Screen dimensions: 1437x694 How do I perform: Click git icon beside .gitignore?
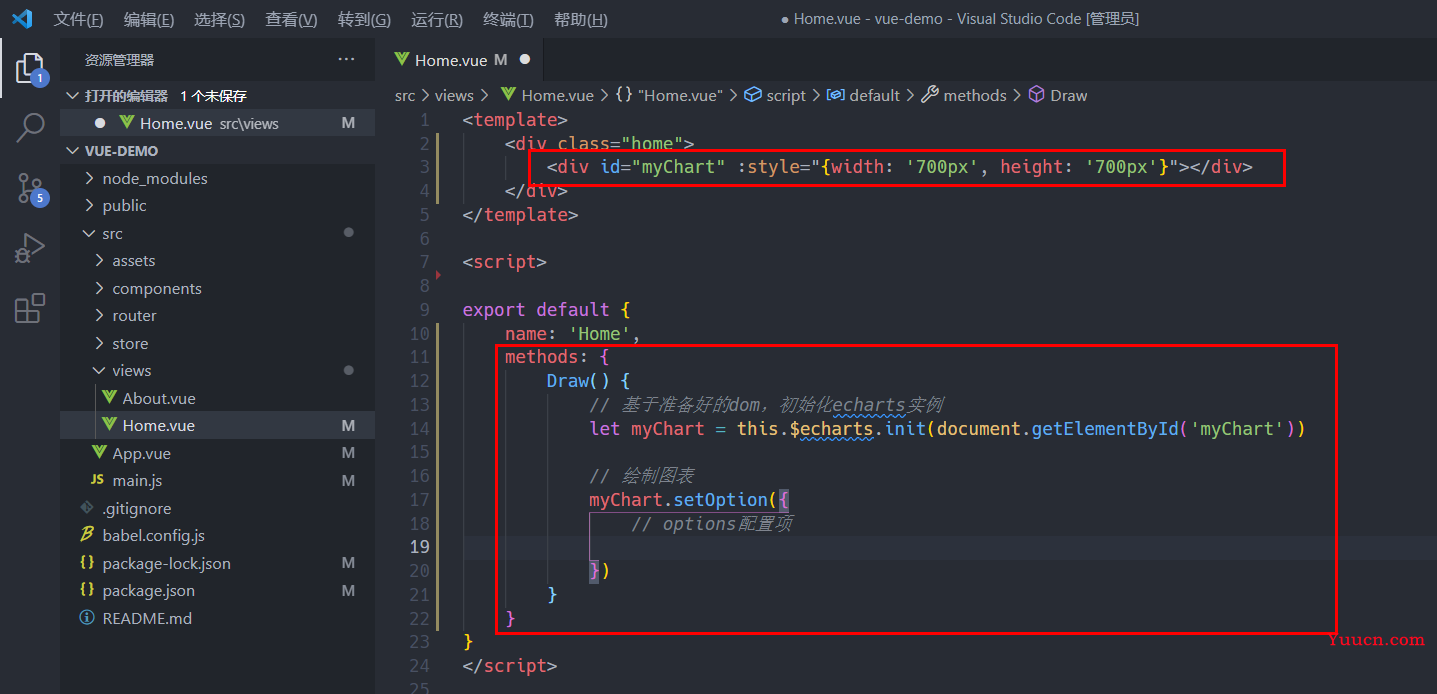[x=87, y=508]
